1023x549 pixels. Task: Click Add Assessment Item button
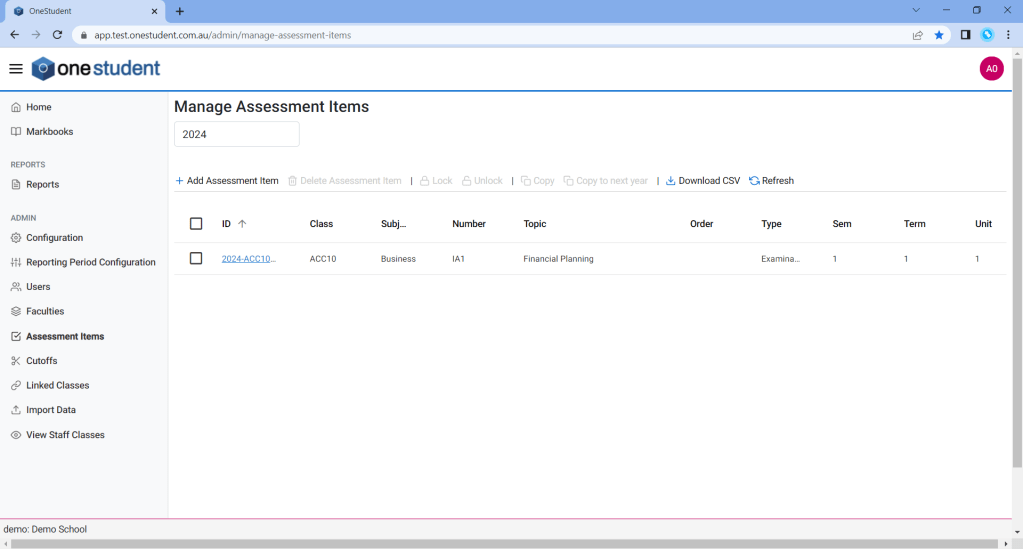[227, 181]
